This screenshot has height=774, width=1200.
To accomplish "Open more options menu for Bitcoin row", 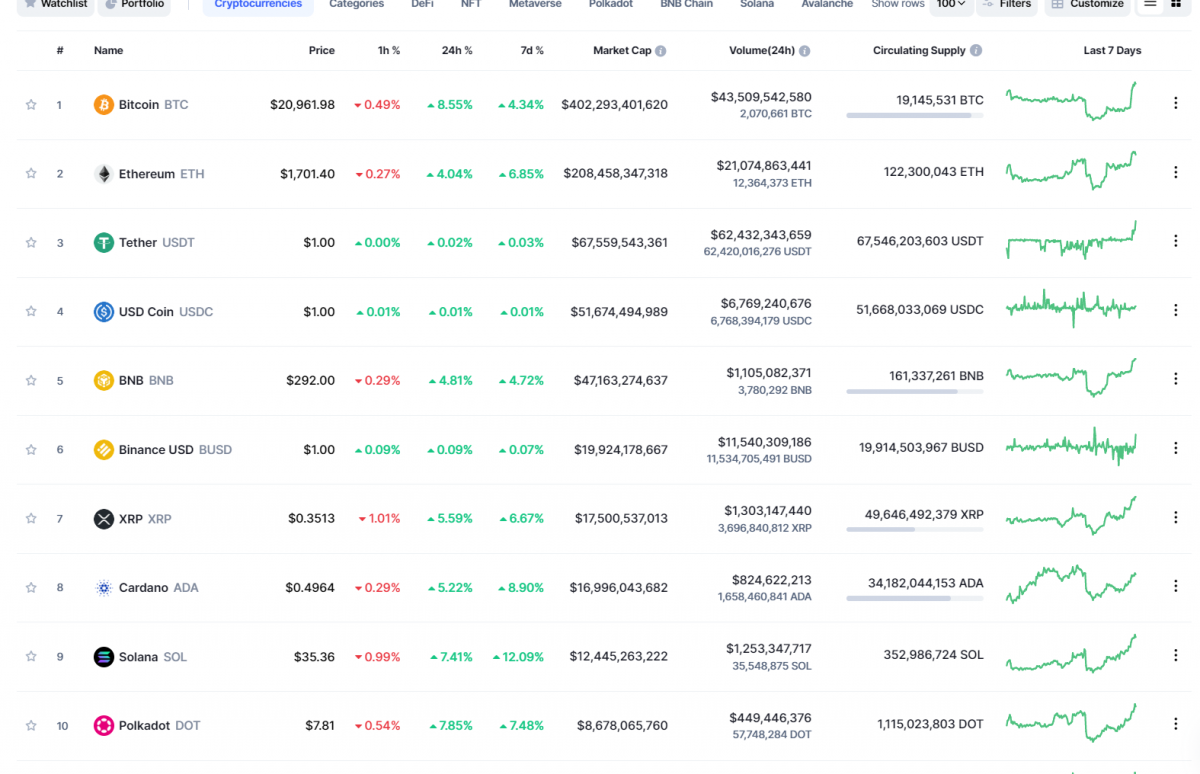I will [x=1176, y=103].
